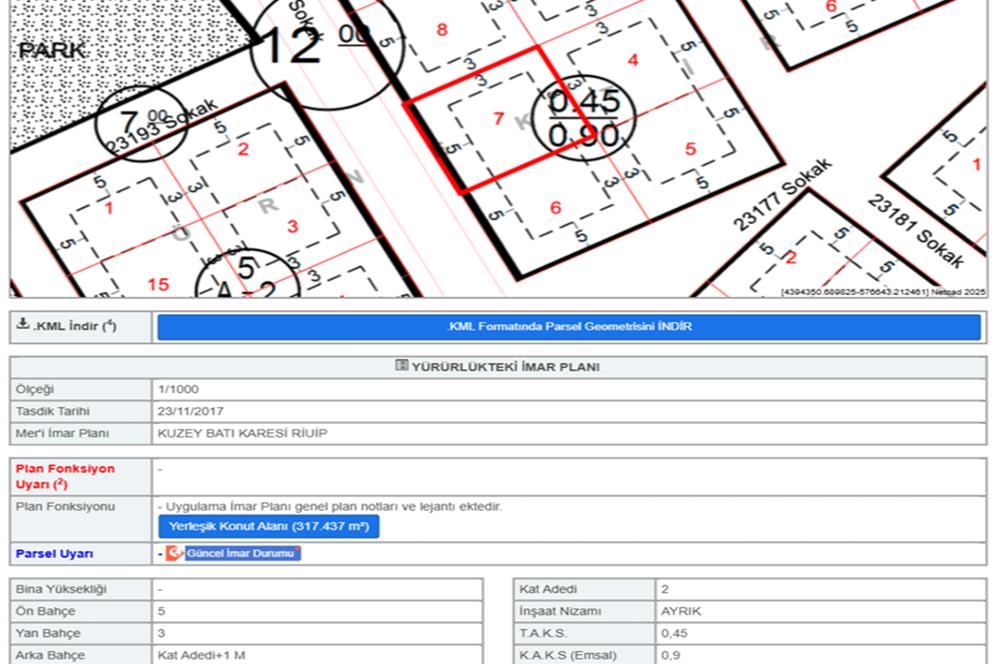Select highlighted parcel 7 on the map
1000x664 pixels.
[x=498, y=119]
